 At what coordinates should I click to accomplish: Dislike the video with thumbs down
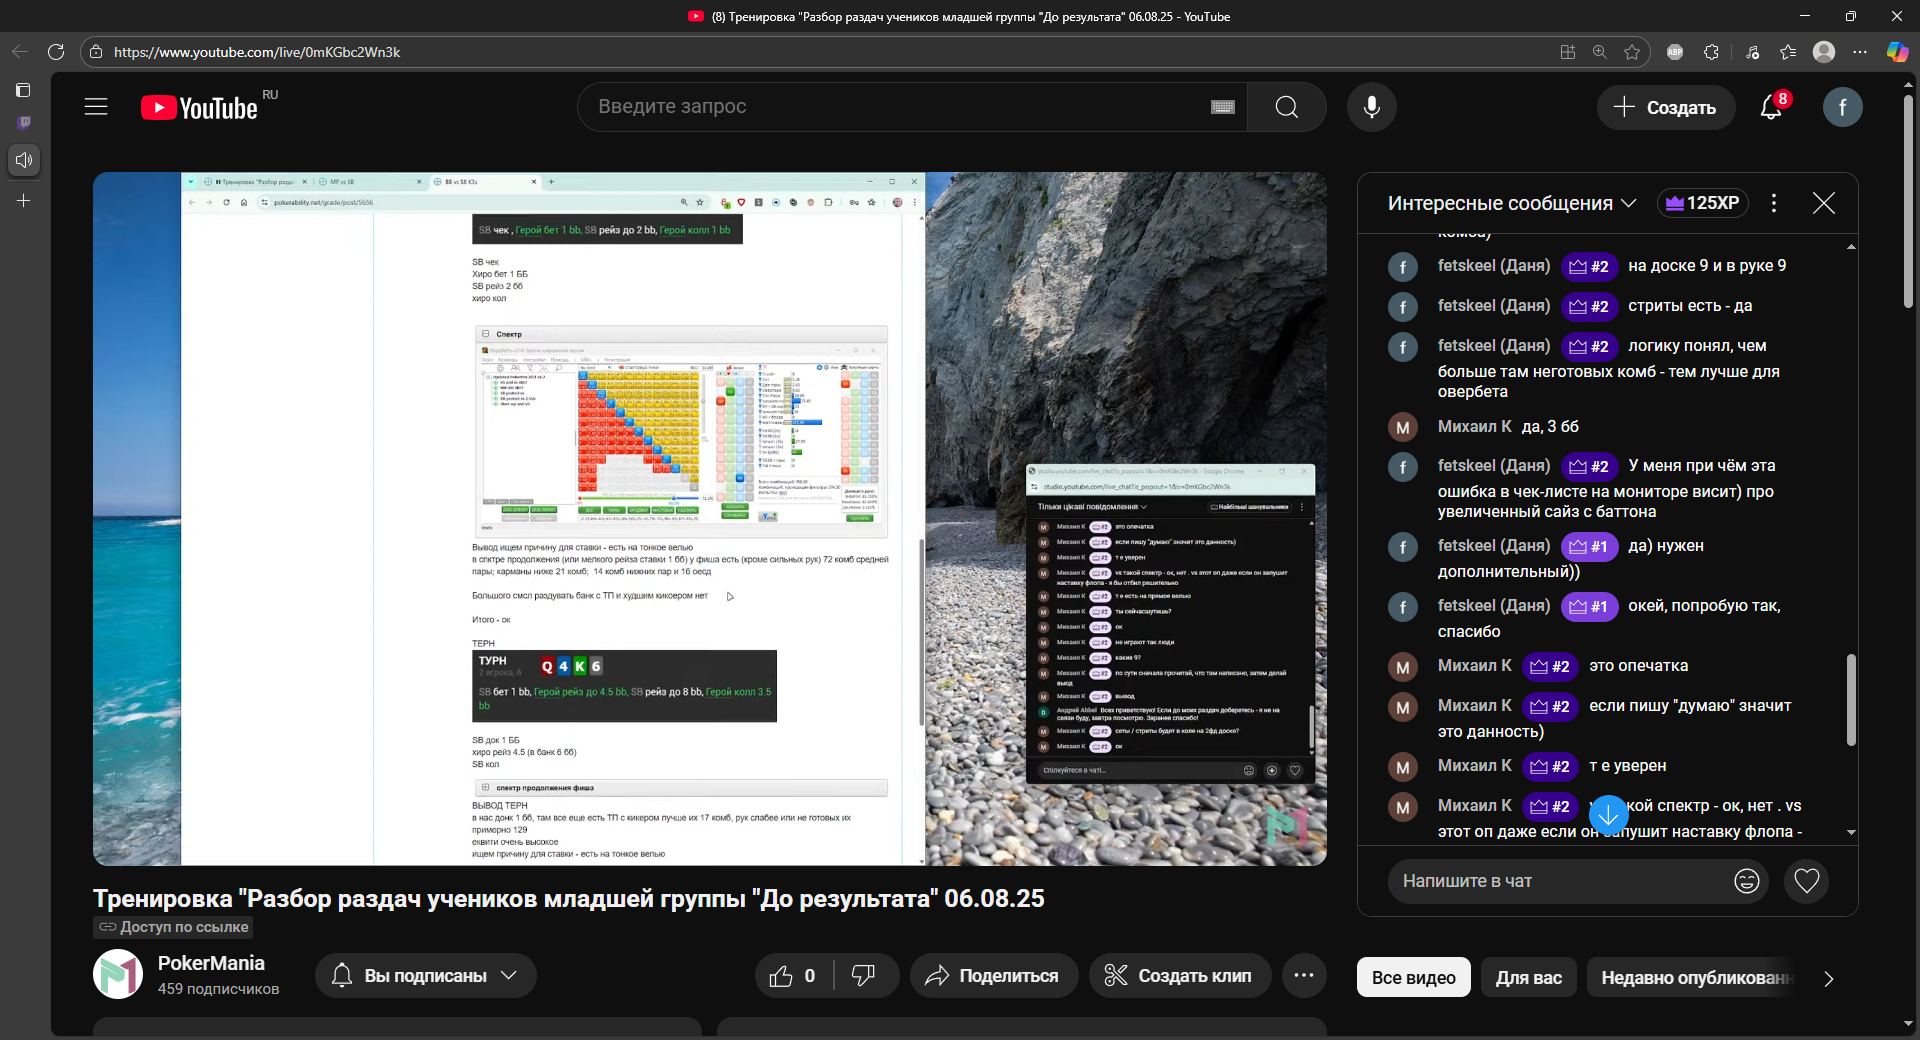click(864, 976)
